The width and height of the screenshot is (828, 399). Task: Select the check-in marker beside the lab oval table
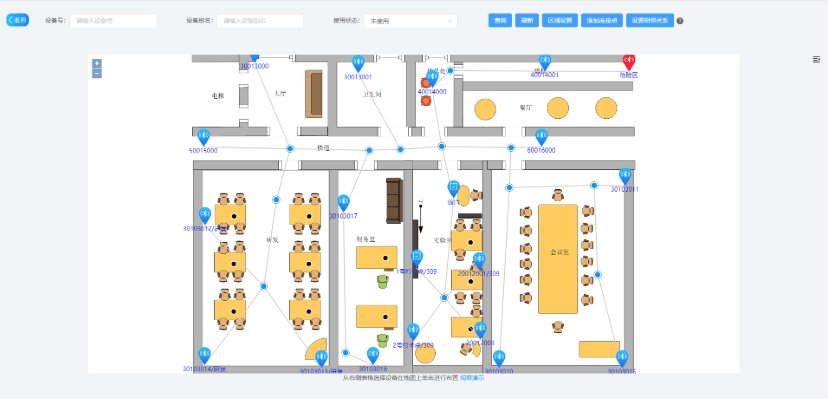pos(453,189)
